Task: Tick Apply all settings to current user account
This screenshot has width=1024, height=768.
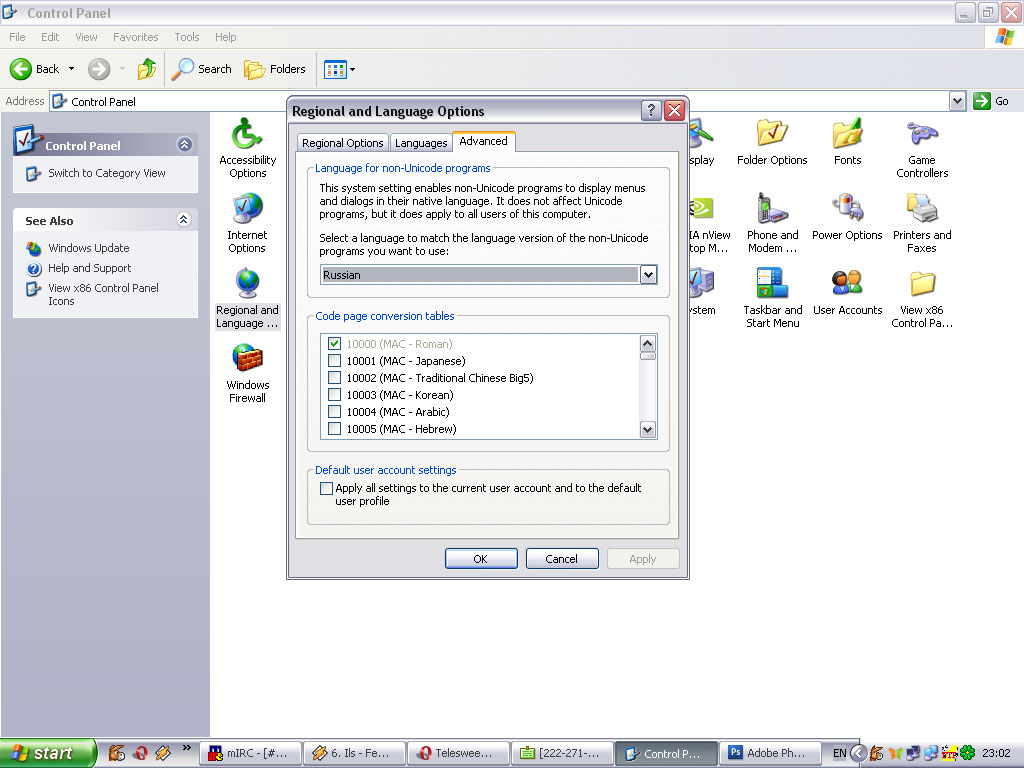Action: click(326, 489)
